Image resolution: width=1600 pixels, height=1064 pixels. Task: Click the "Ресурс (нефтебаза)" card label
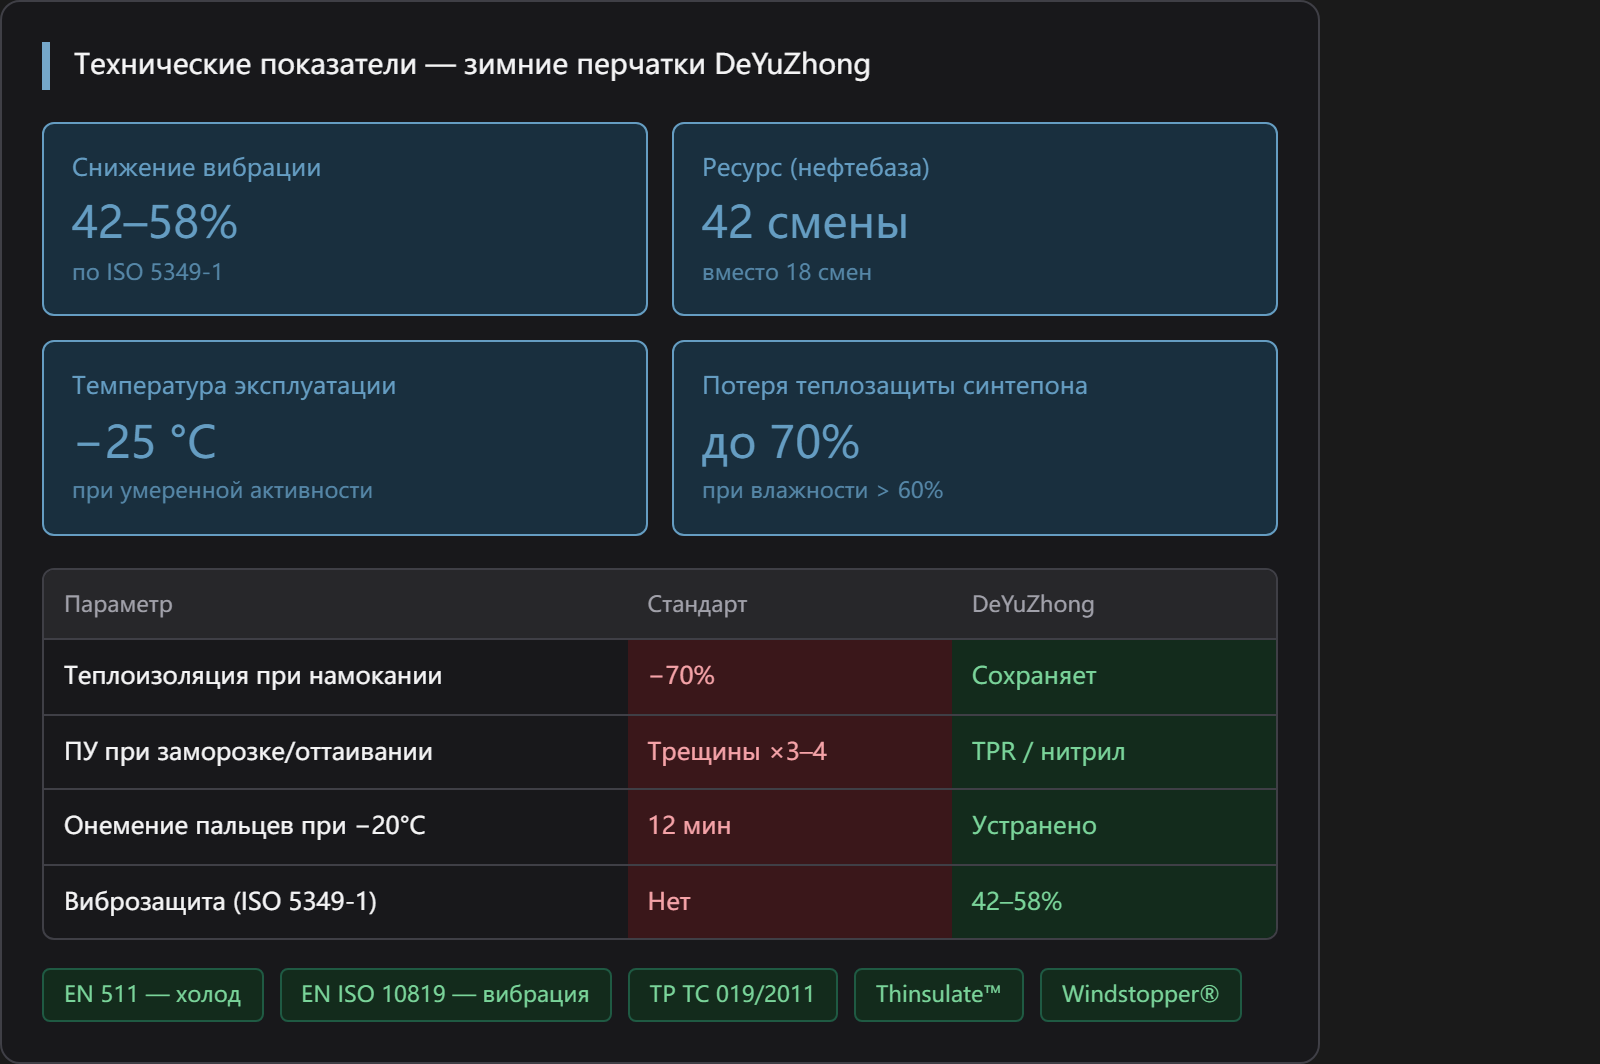[816, 168]
